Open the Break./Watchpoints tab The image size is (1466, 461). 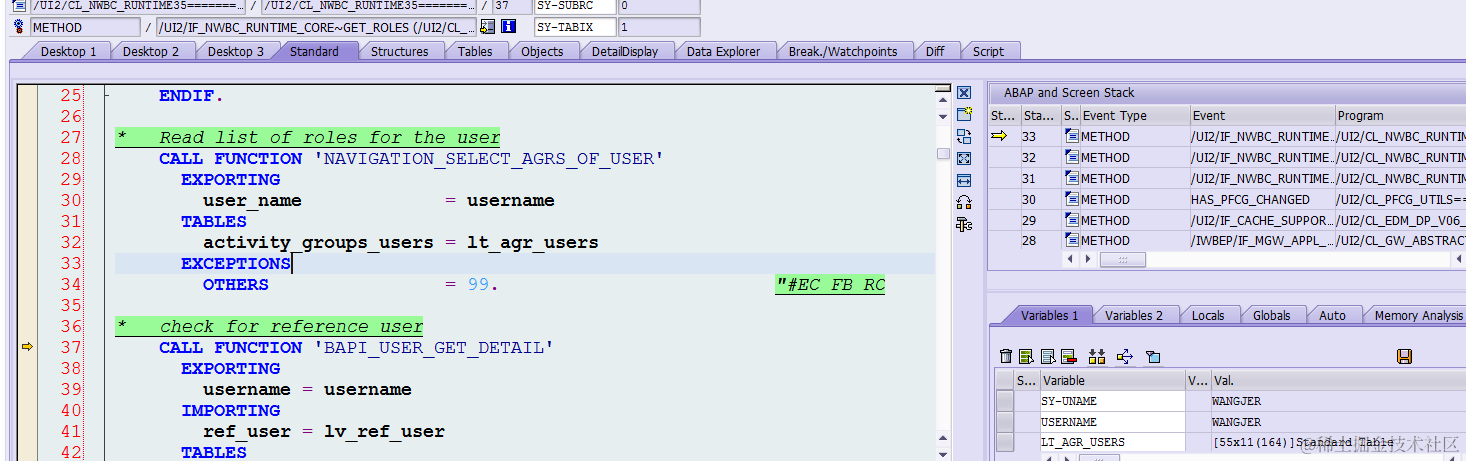point(843,51)
